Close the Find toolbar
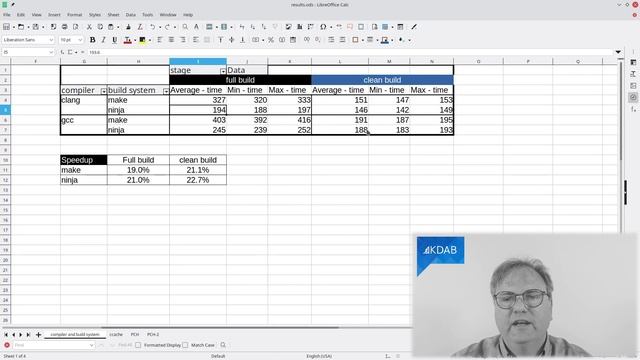 7,345
